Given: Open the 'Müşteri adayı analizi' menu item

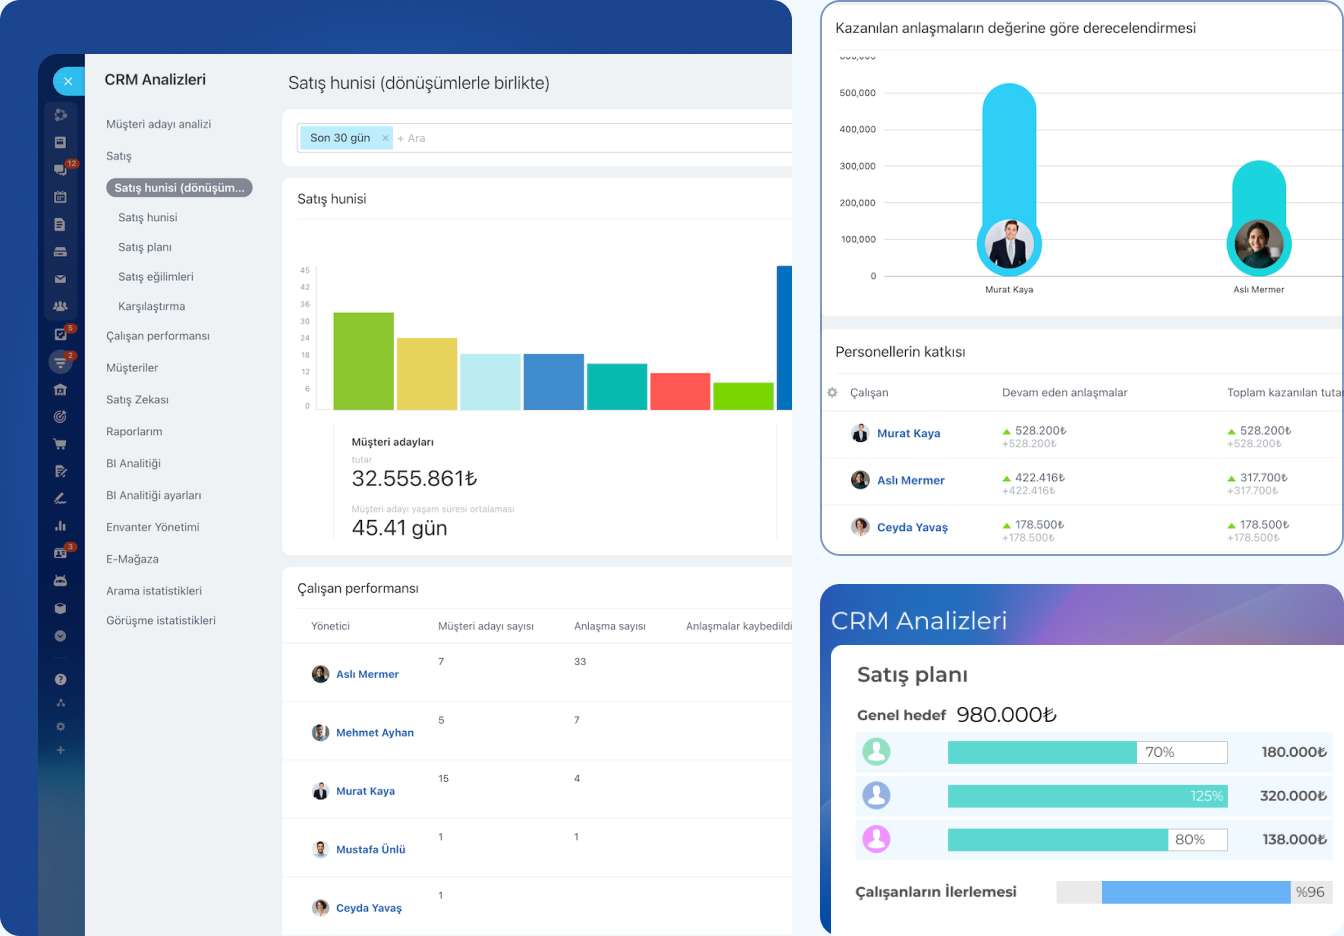Looking at the screenshot, I should (159, 124).
